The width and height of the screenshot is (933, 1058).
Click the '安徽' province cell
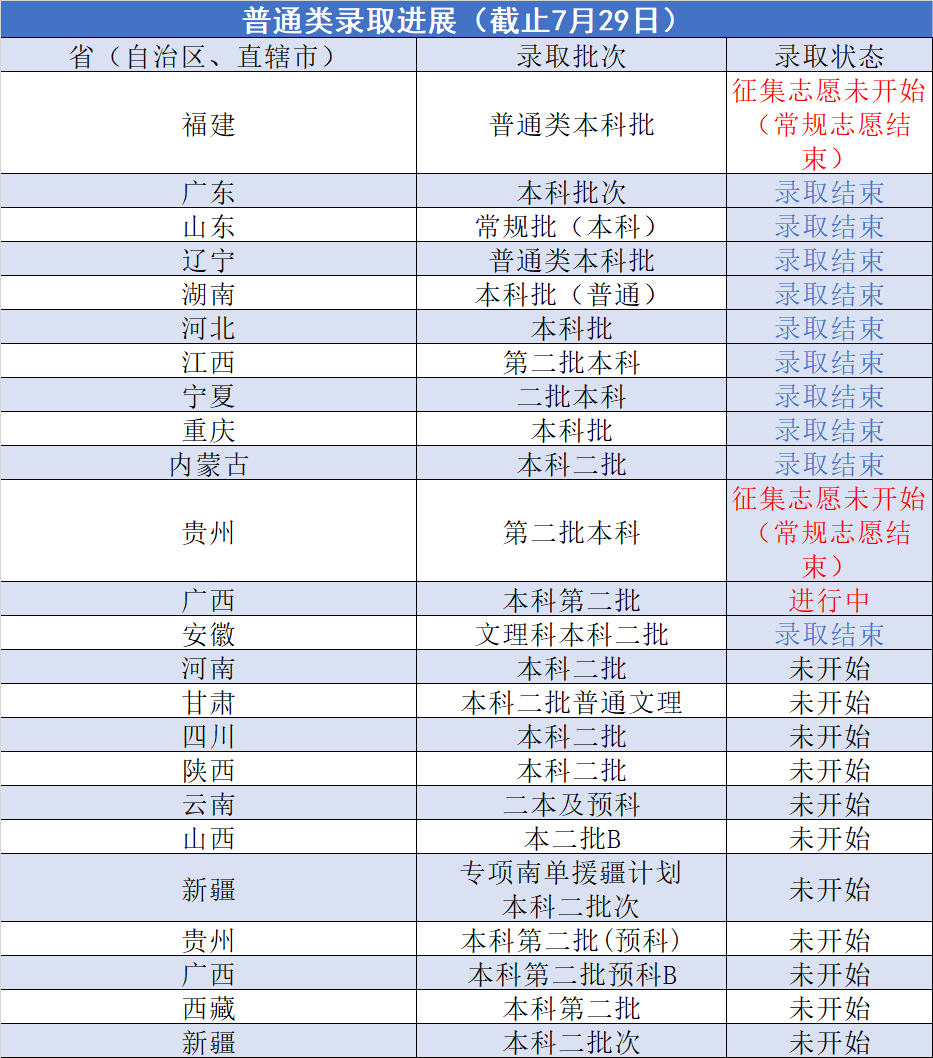point(208,634)
